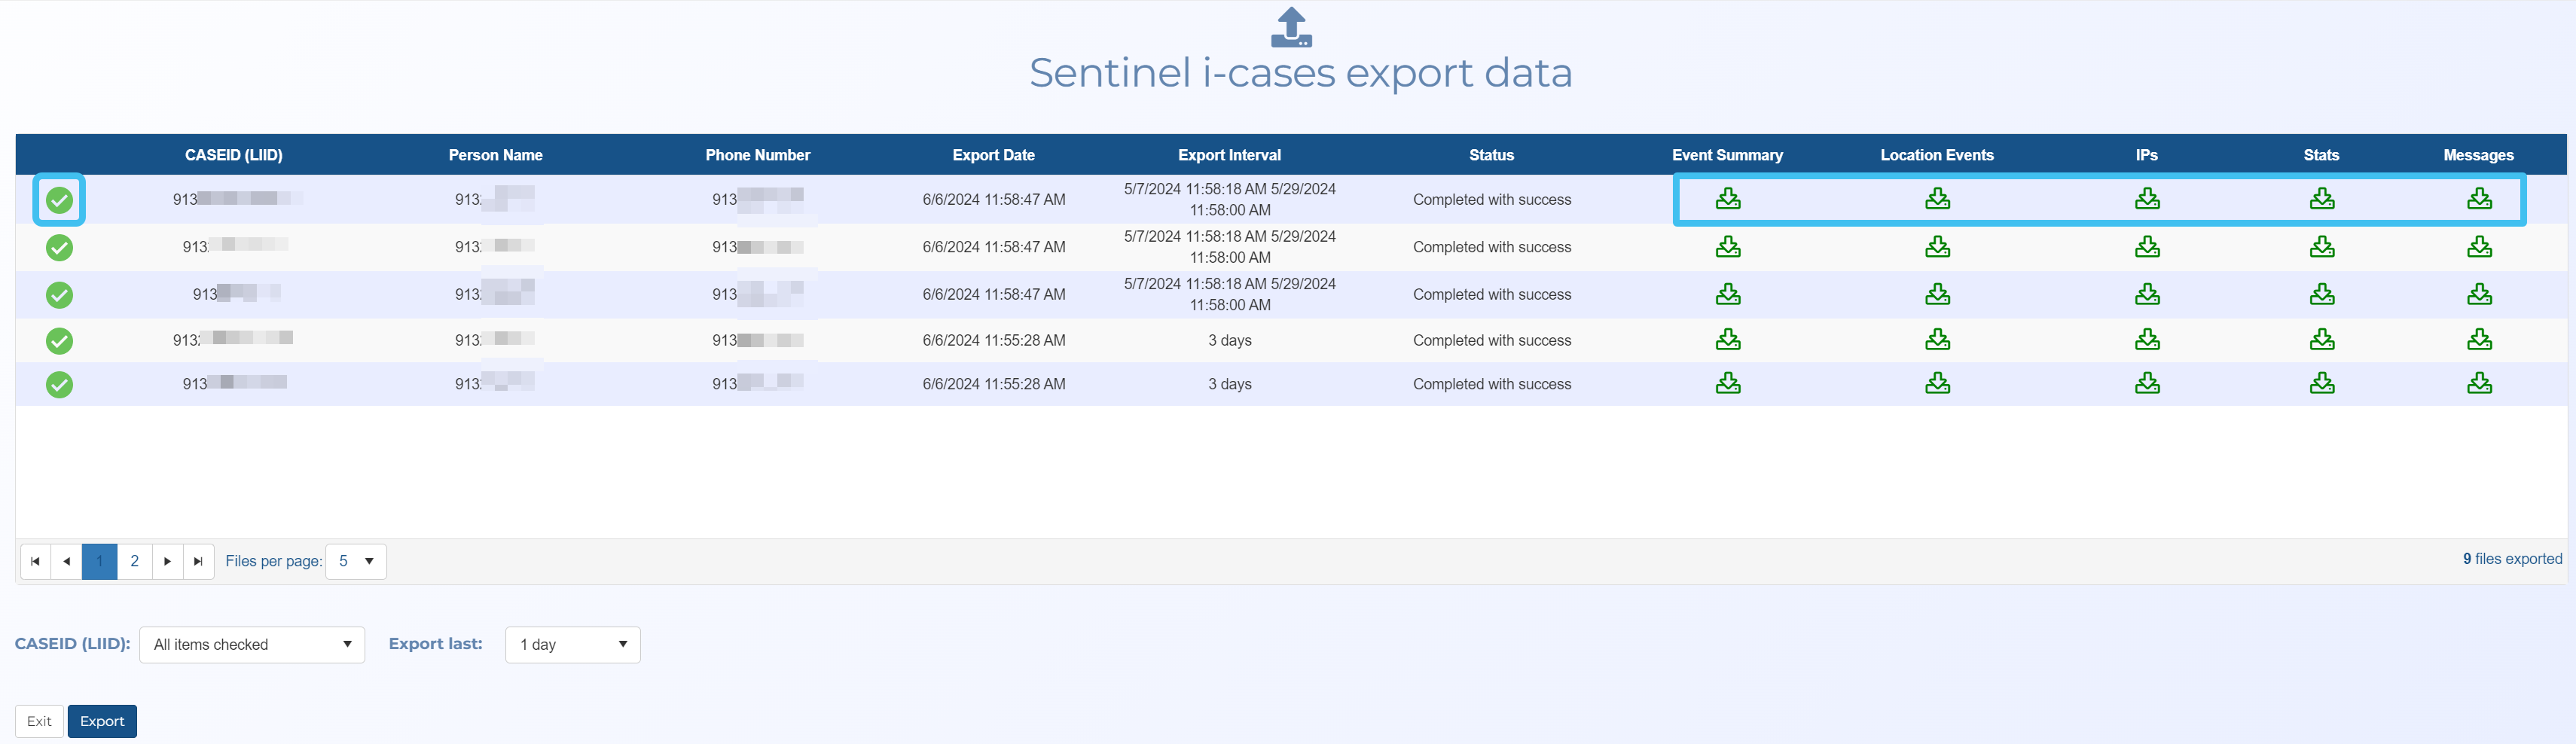Viewport: 2576px width, 744px height.
Task: Toggle the green checkmark on the first row
Action: point(60,200)
